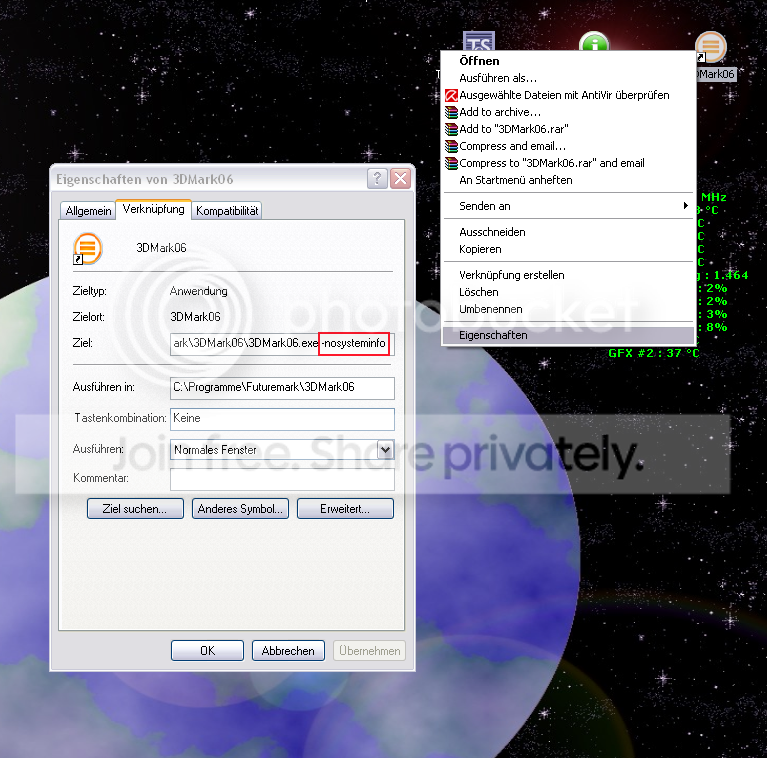This screenshot has width=767, height=758.
Task: Open the 3DMark06 desktop shortcut icon
Action: pos(710,48)
